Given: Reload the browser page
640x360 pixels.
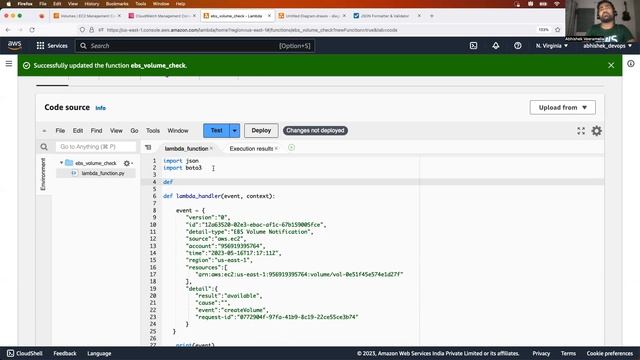Looking at the screenshot, I should pos(32,30).
